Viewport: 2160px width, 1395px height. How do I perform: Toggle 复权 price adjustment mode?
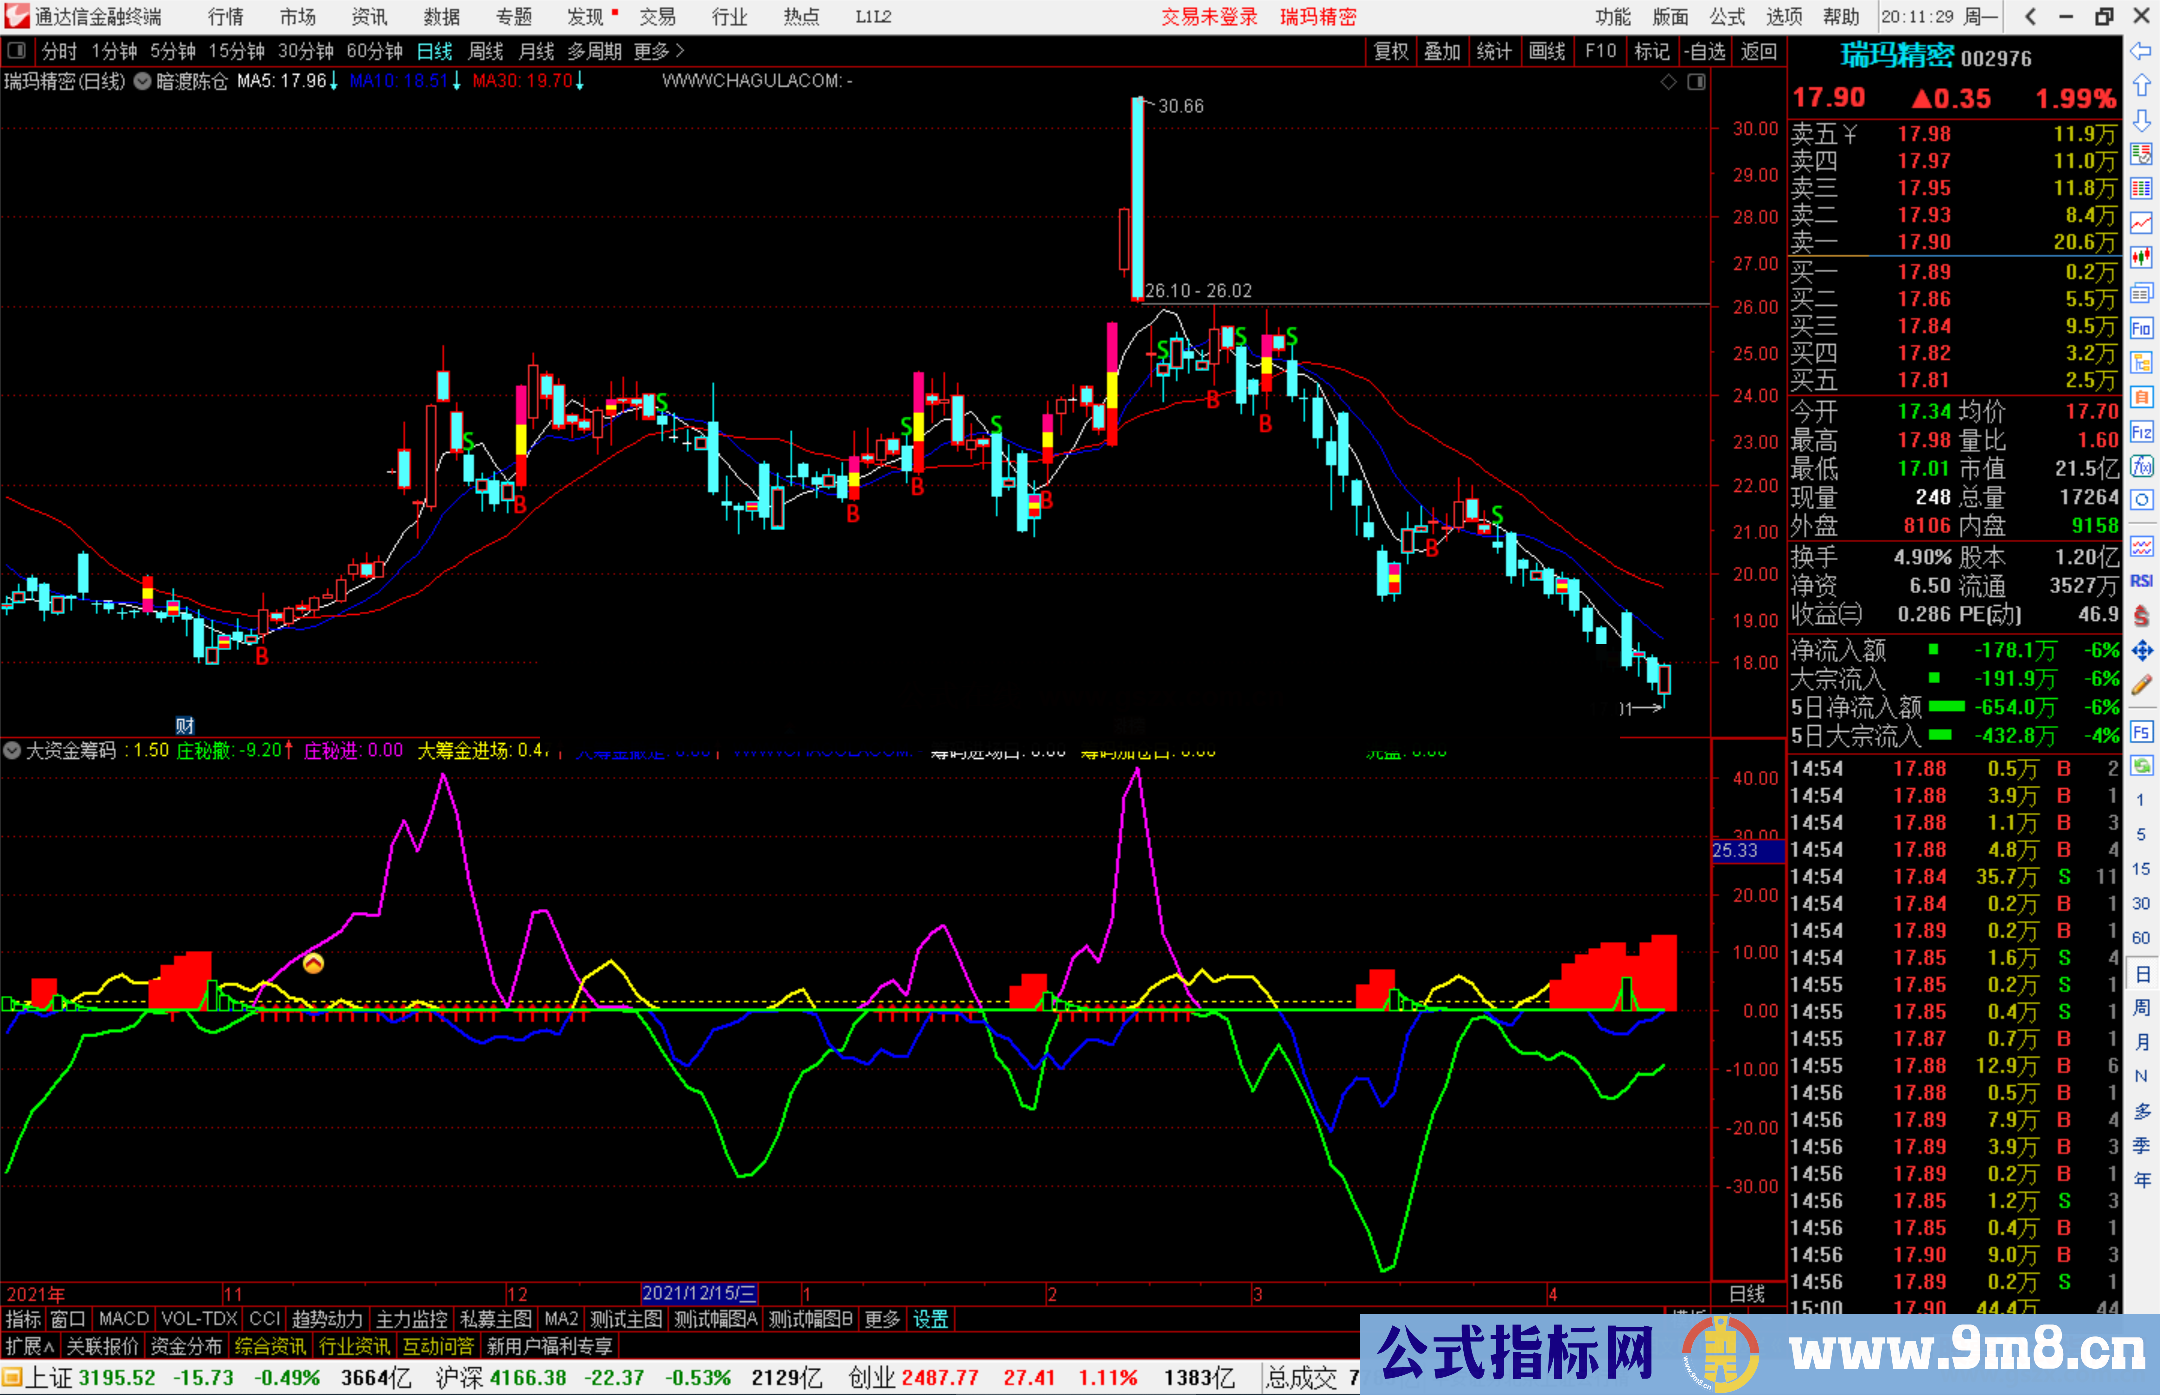pos(1391,51)
